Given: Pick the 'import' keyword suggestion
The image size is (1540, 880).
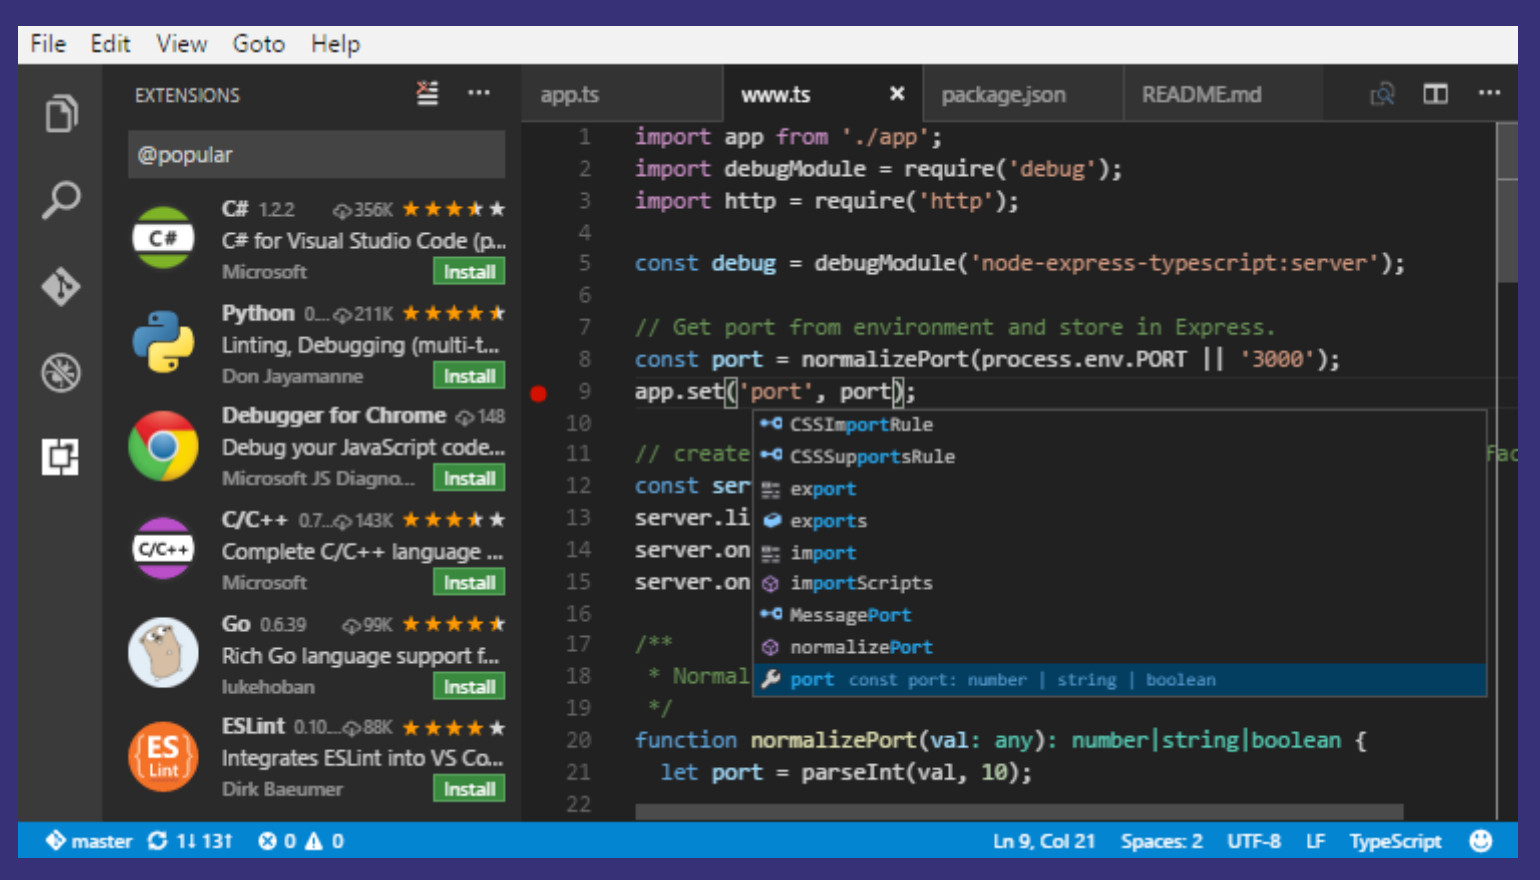Looking at the screenshot, I should (1119, 553).
